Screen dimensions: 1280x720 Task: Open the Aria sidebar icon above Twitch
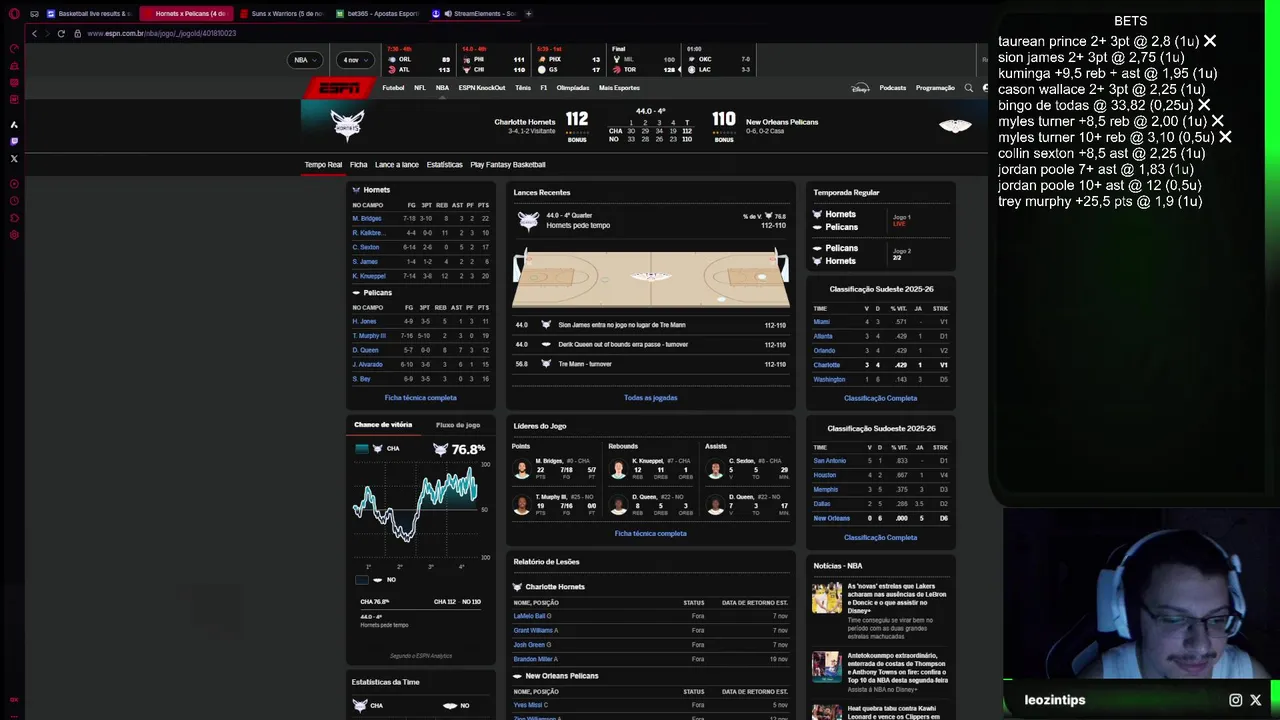click(x=14, y=124)
